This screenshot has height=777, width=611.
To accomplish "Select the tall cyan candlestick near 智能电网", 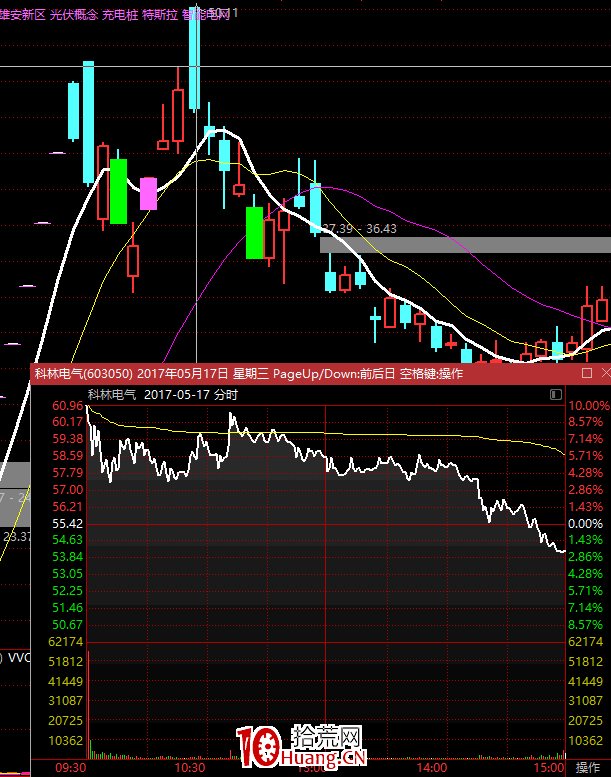I will pyautogui.click(x=194, y=57).
